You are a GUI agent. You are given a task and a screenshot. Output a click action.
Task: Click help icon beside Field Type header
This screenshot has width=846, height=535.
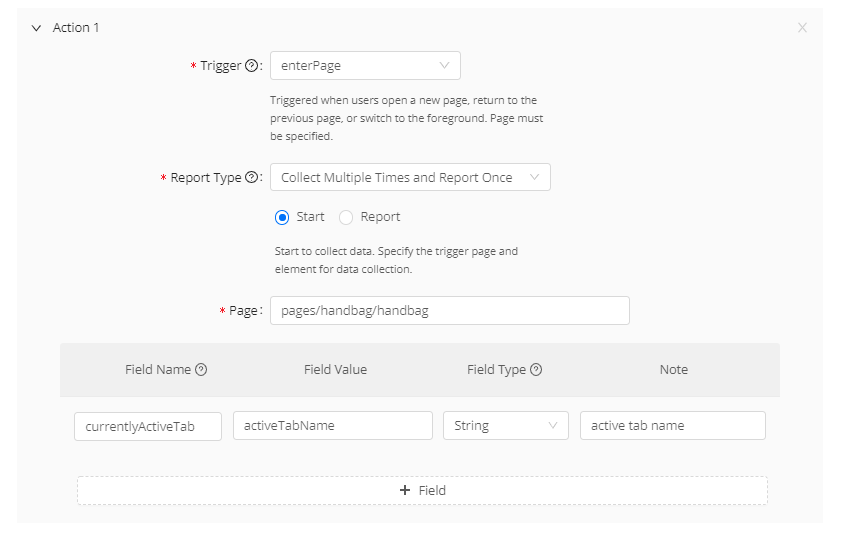tap(536, 370)
